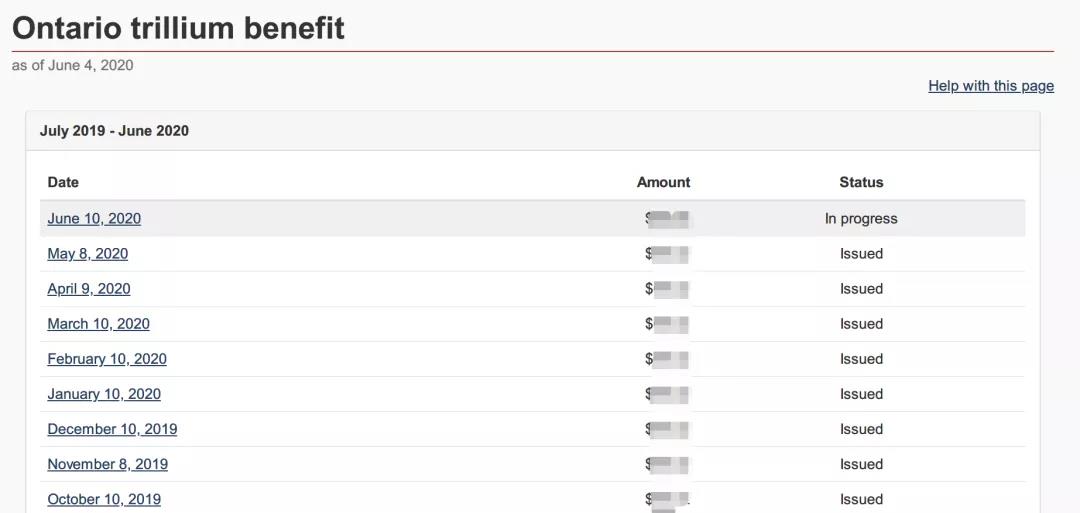Open the June 10, 2020 payment link
Screen dimensions: 1080x513
tap(94, 219)
